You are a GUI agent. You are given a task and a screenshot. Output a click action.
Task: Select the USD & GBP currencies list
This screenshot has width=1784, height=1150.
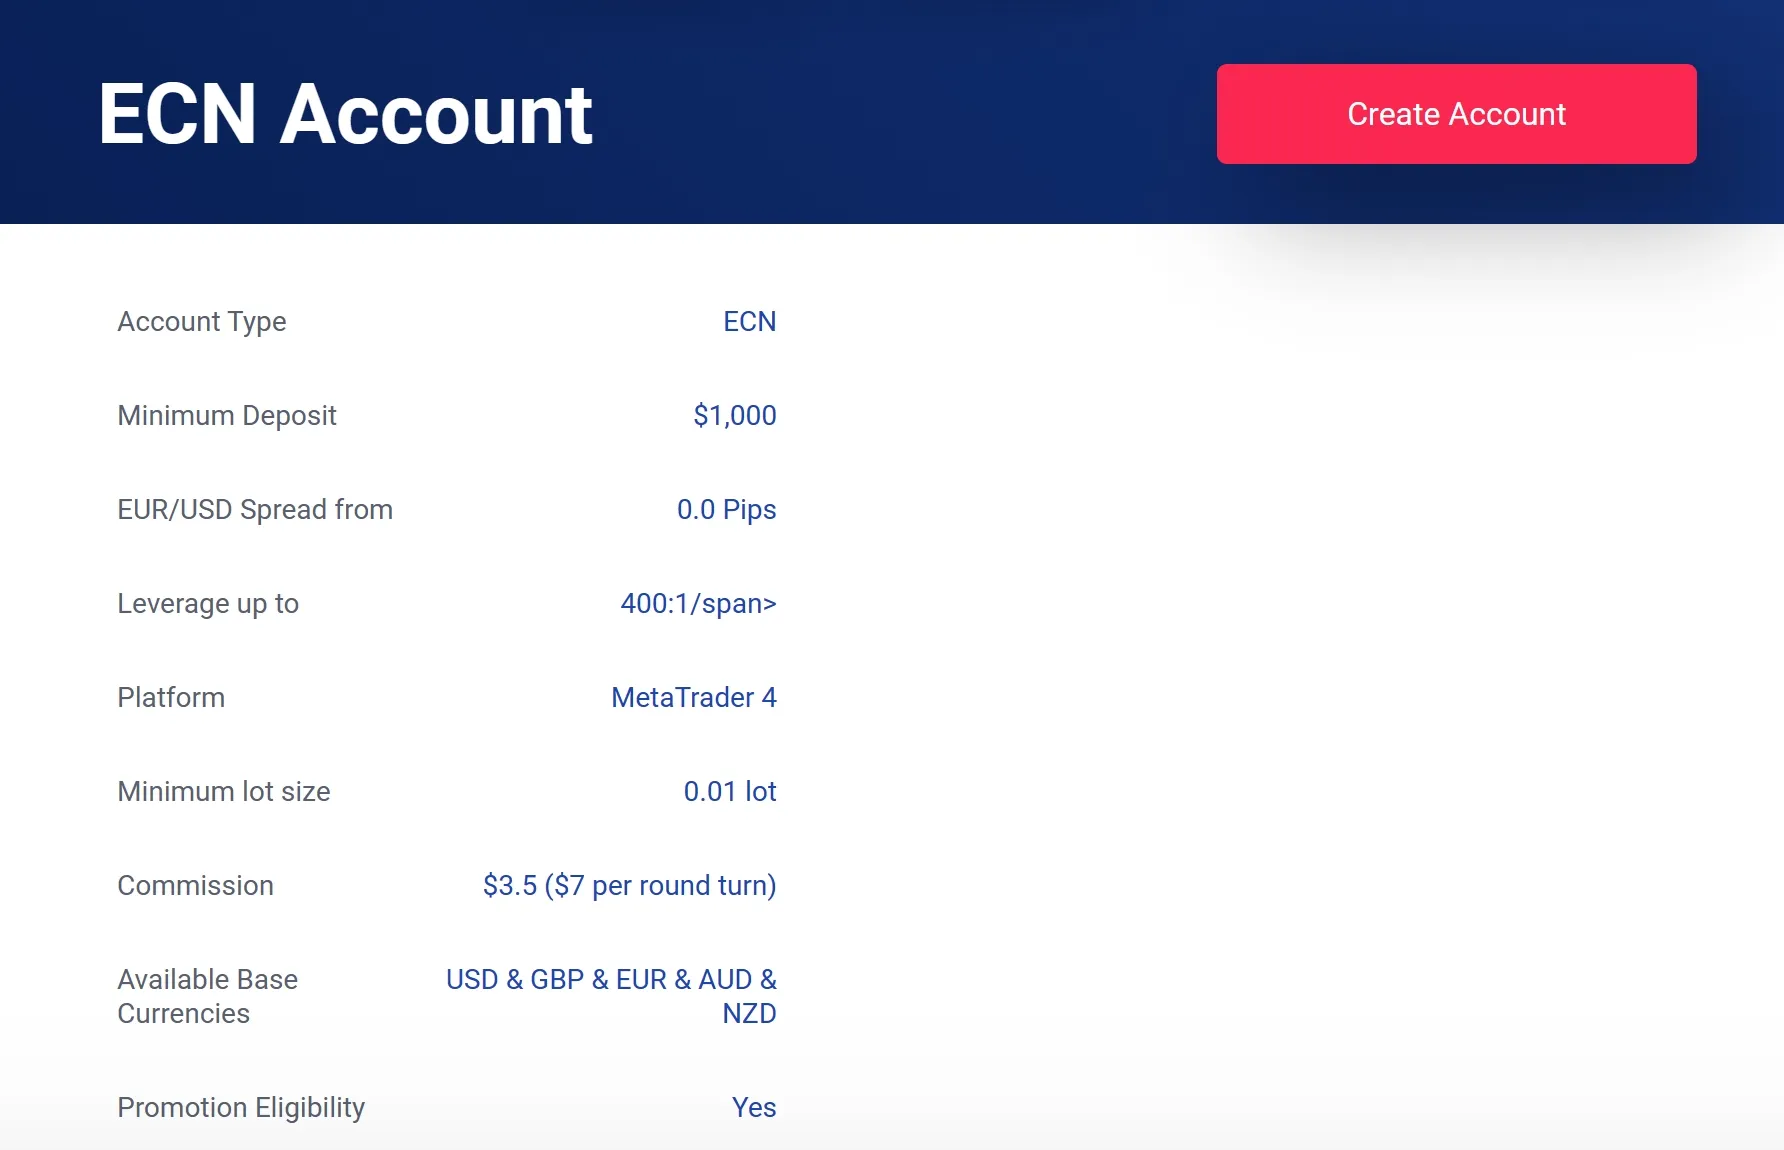pyautogui.click(x=611, y=996)
